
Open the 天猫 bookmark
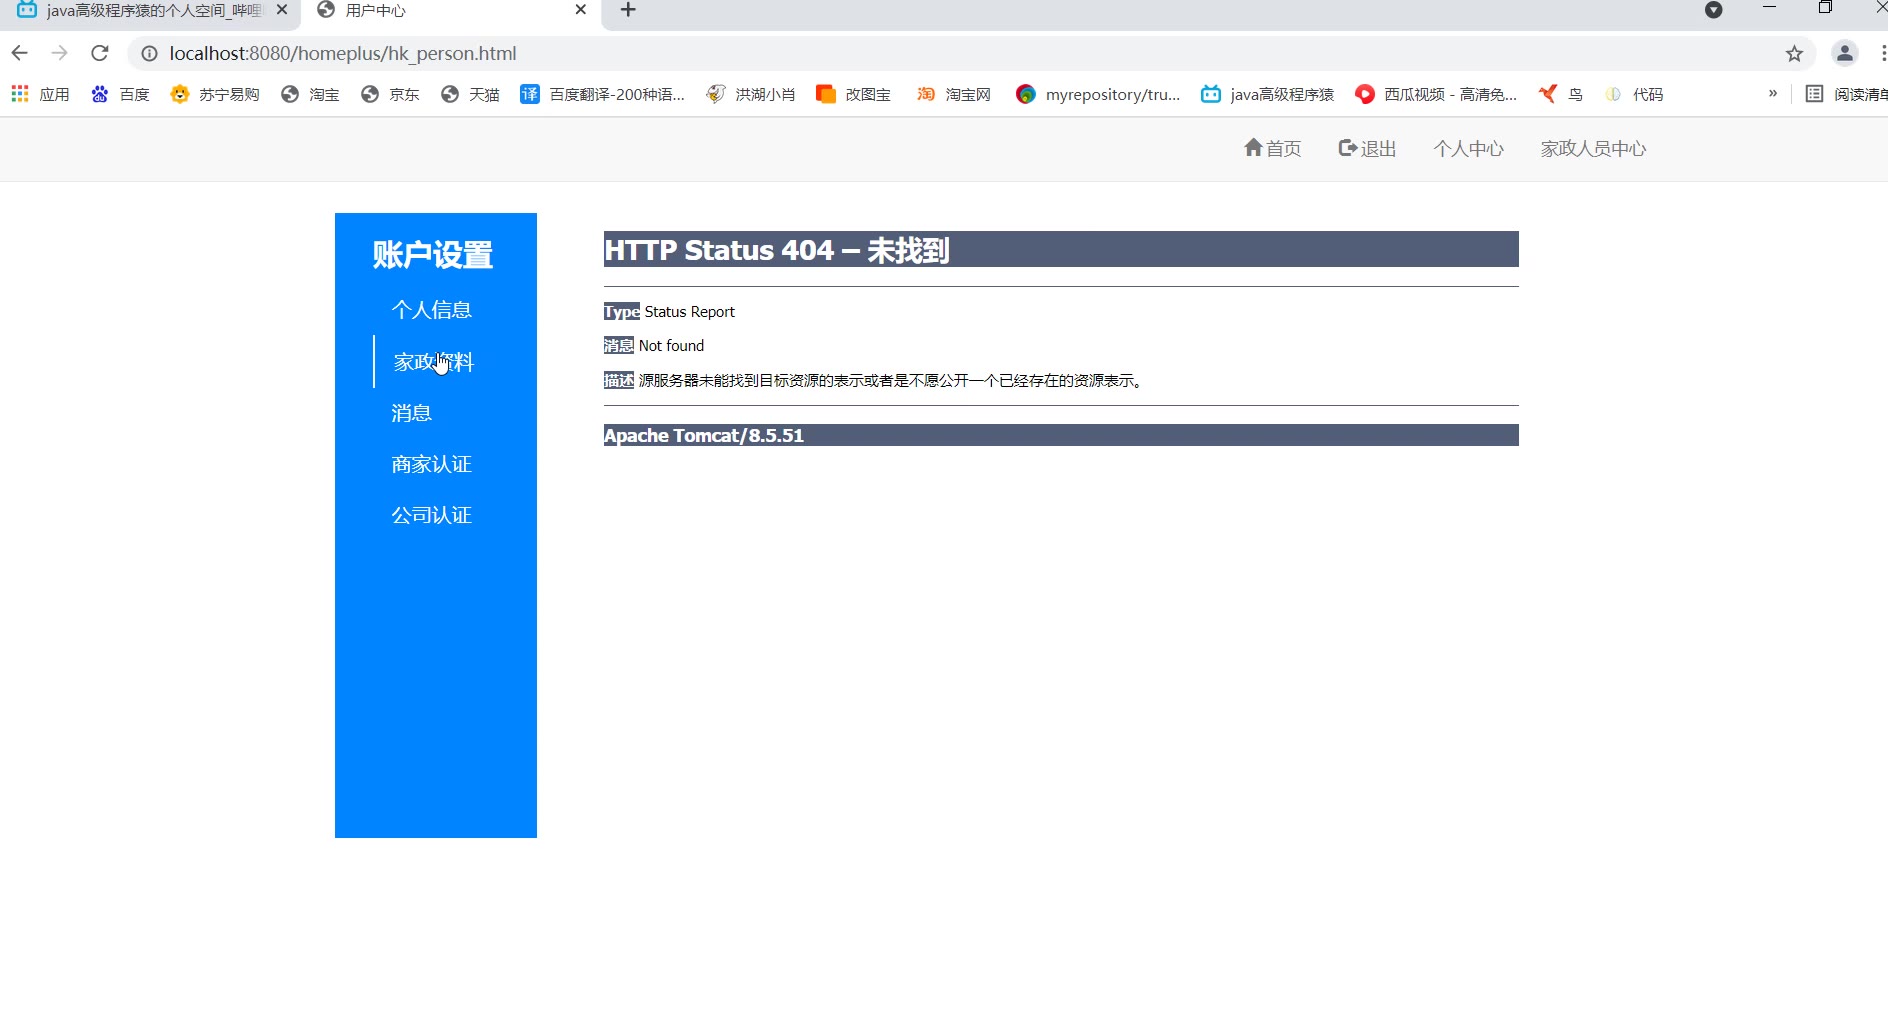click(470, 94)
